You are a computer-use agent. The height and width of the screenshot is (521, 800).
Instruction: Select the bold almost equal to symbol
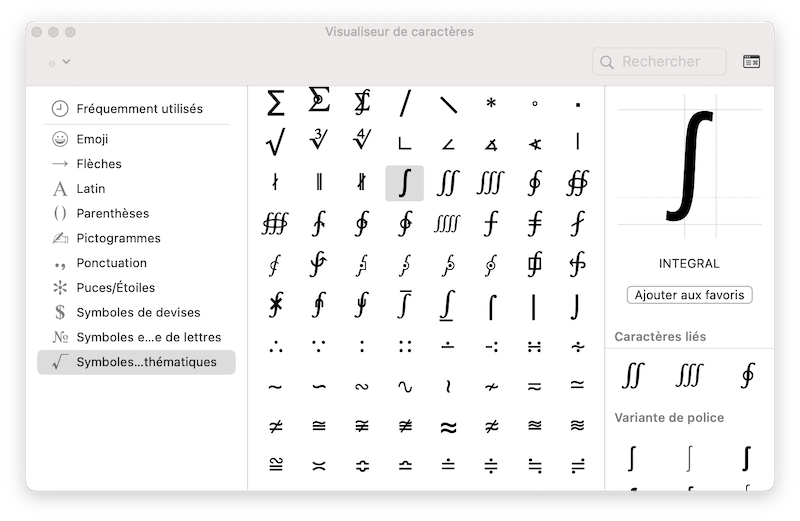(448, 427)
